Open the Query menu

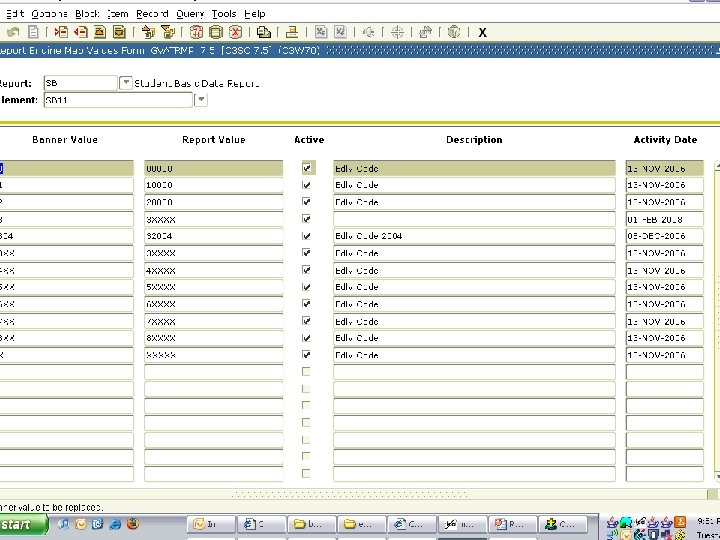[190, 14]
